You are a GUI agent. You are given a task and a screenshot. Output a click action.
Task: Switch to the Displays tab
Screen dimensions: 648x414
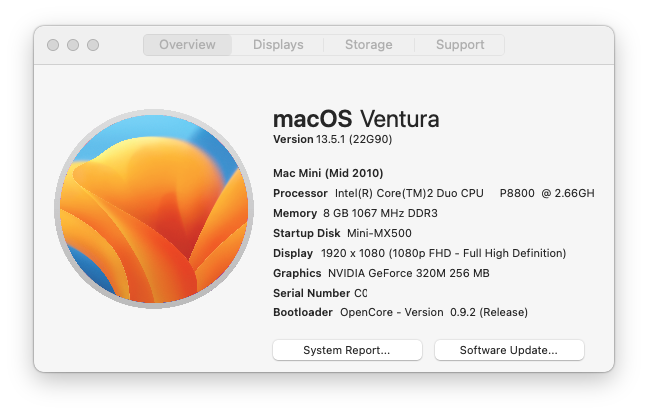(278, 45)
